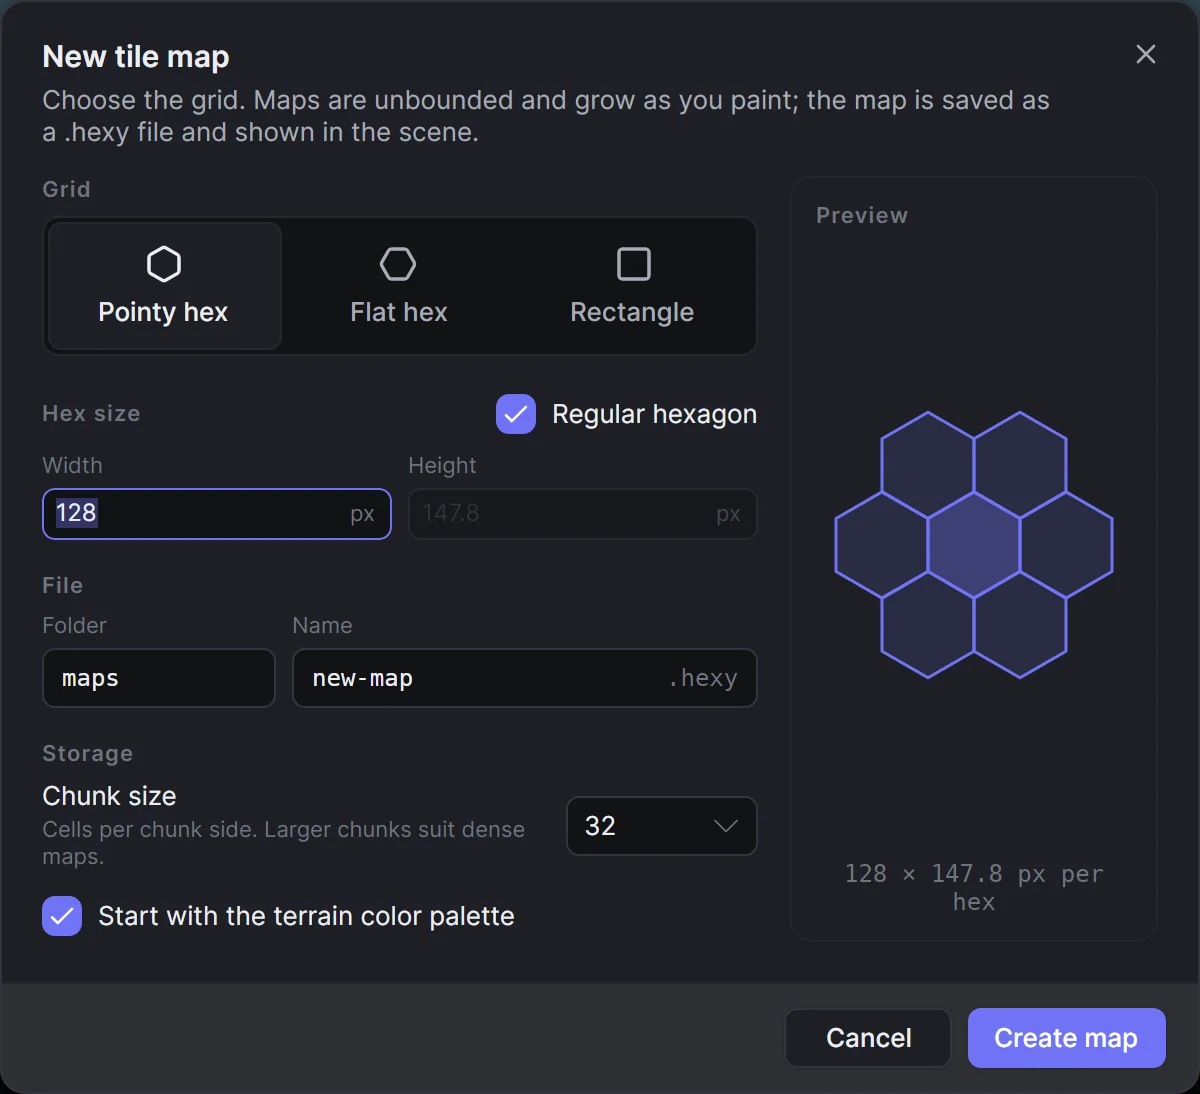Choose the Rectangle grid type
This screenshot has width=1200, height=1094.
[632, 286]
